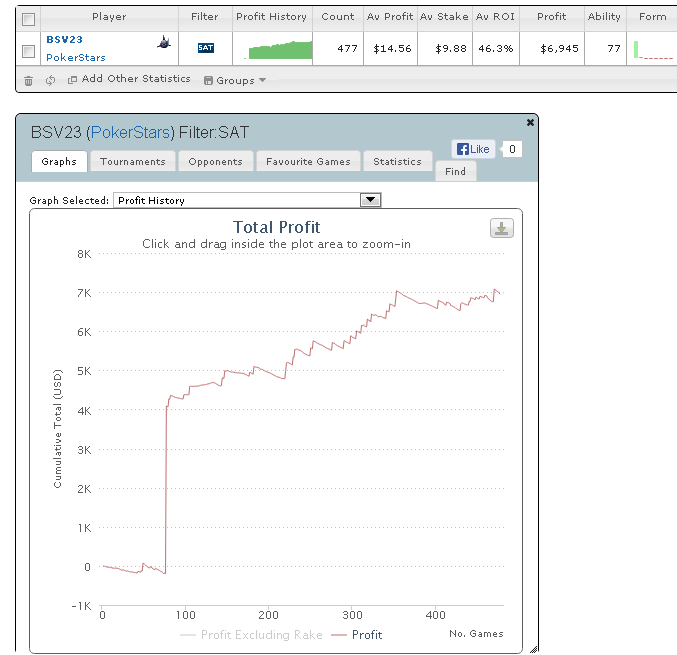Open the Statistics tab
The image size is (677, 655).
[397, 161]
